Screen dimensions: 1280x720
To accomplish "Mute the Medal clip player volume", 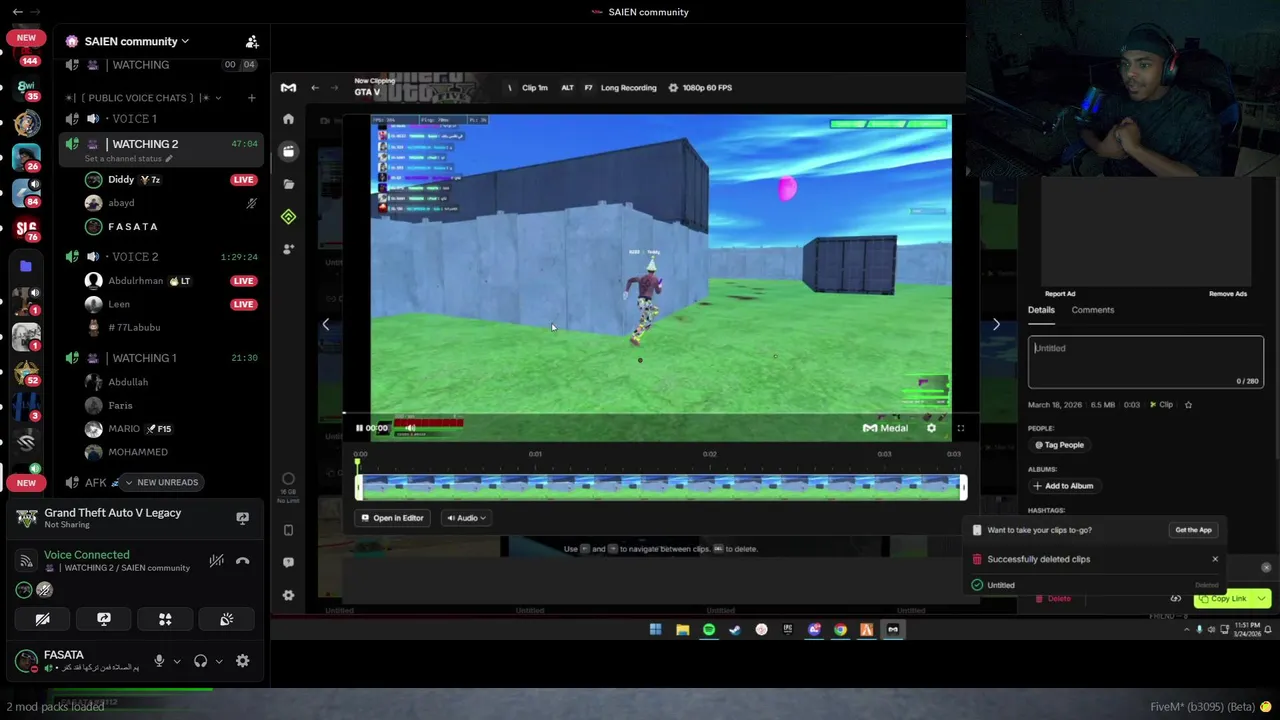I will (410, 428).
